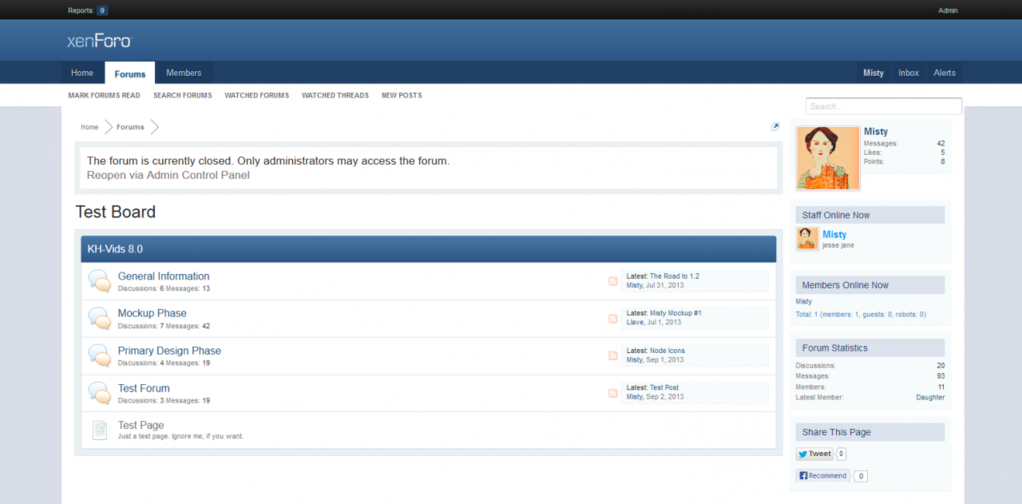Viewport: 1022px width, 504px height.
Task: Click the Mockup Phase forum node icon
Action: click(x=99, y=319)
